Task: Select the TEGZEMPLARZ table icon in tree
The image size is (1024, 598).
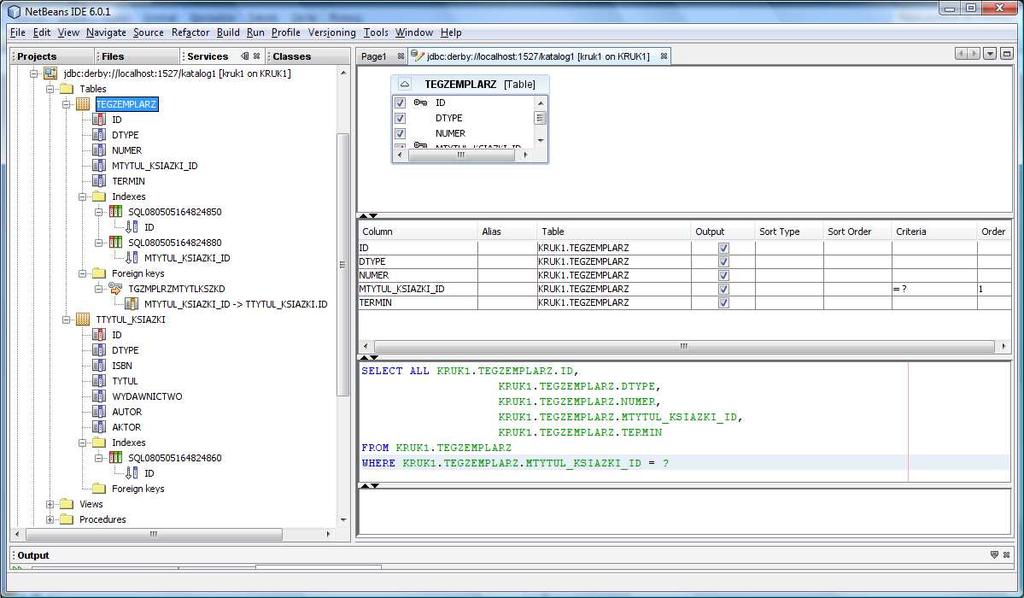Action: tap(83, 104)
